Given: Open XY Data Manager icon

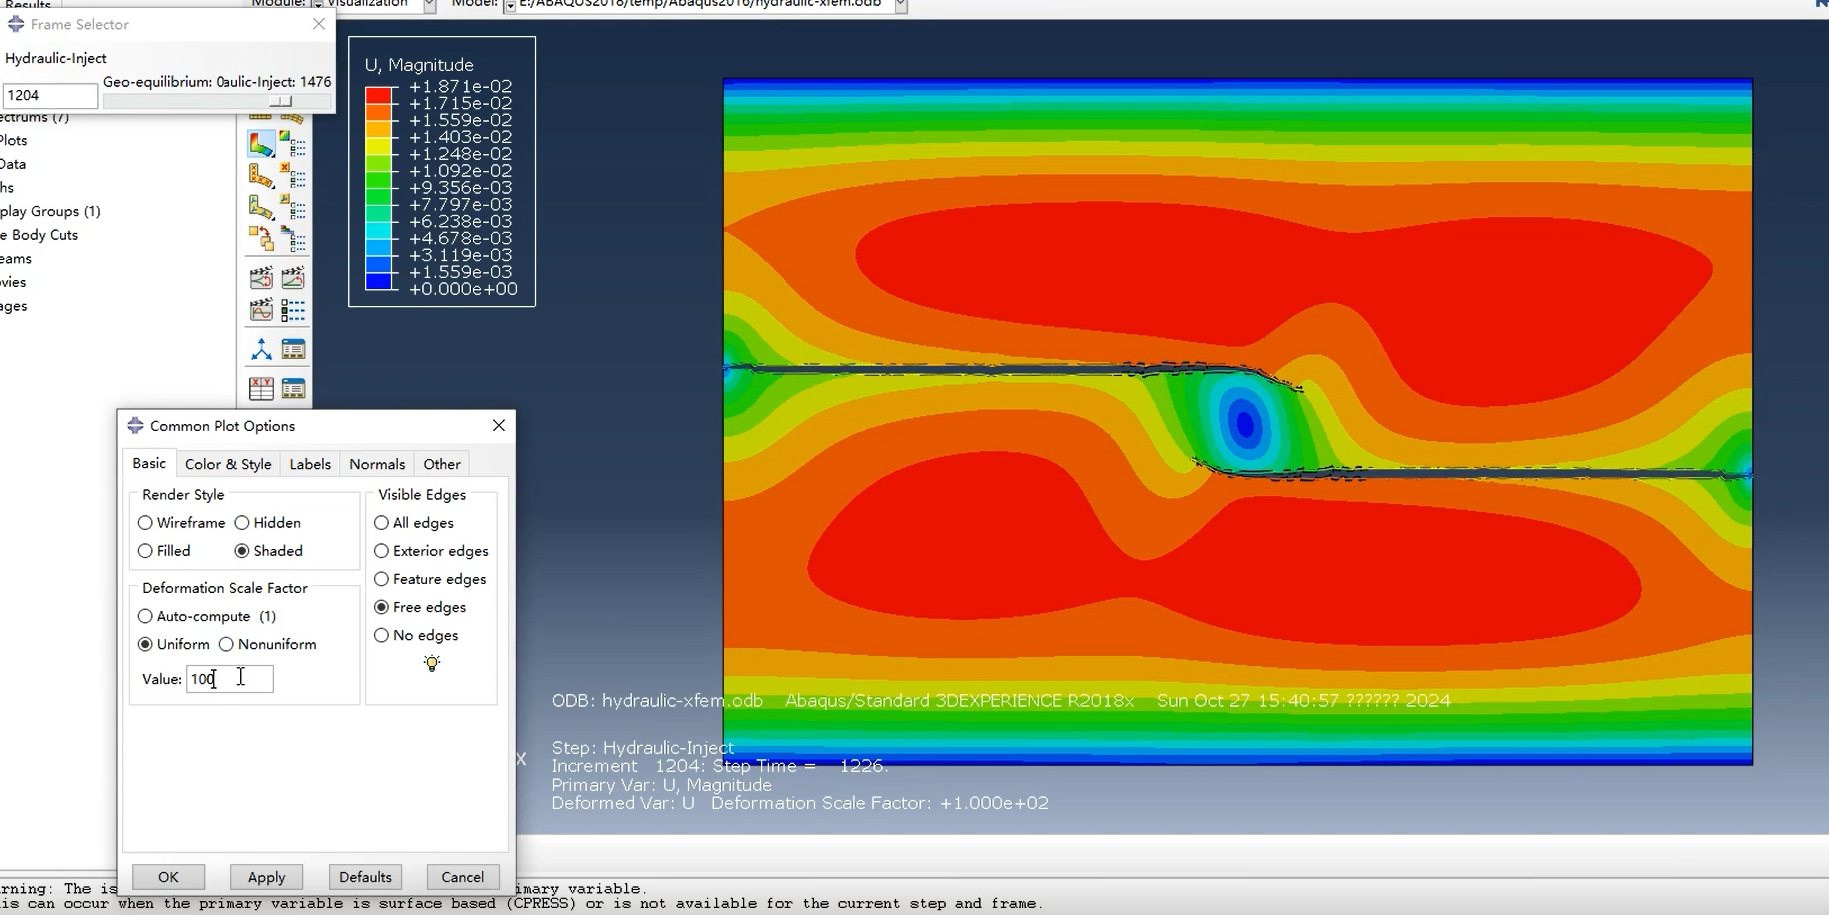Looking at the screenshot, I should (x=293, y=388).
